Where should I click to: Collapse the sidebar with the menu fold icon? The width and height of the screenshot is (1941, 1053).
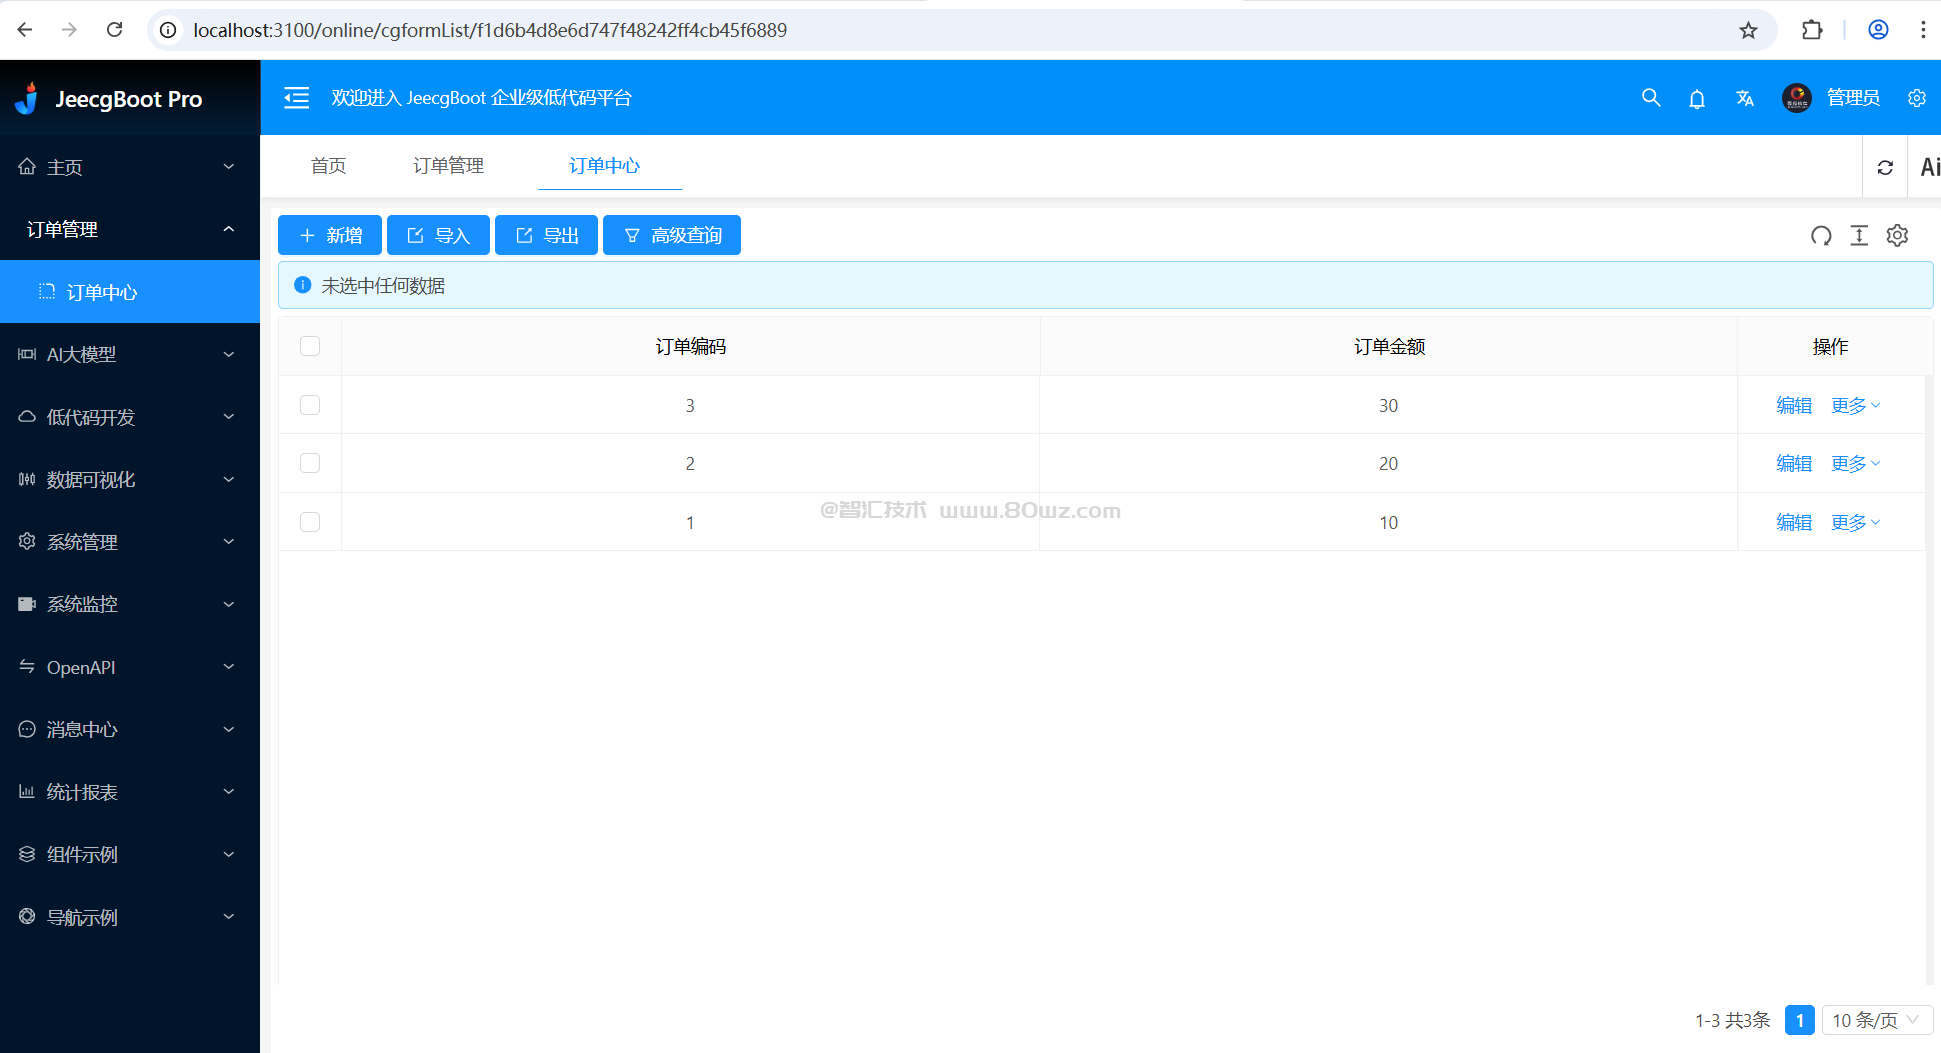[296, 98]
